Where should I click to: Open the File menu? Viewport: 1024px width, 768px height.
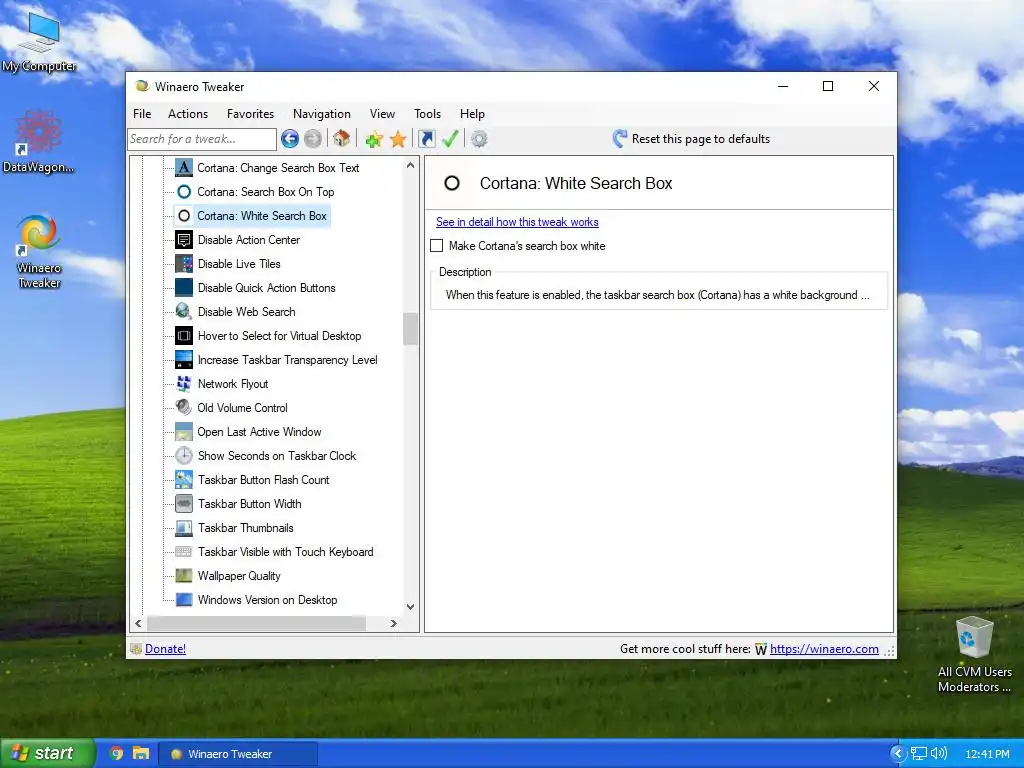coord(142,114)
